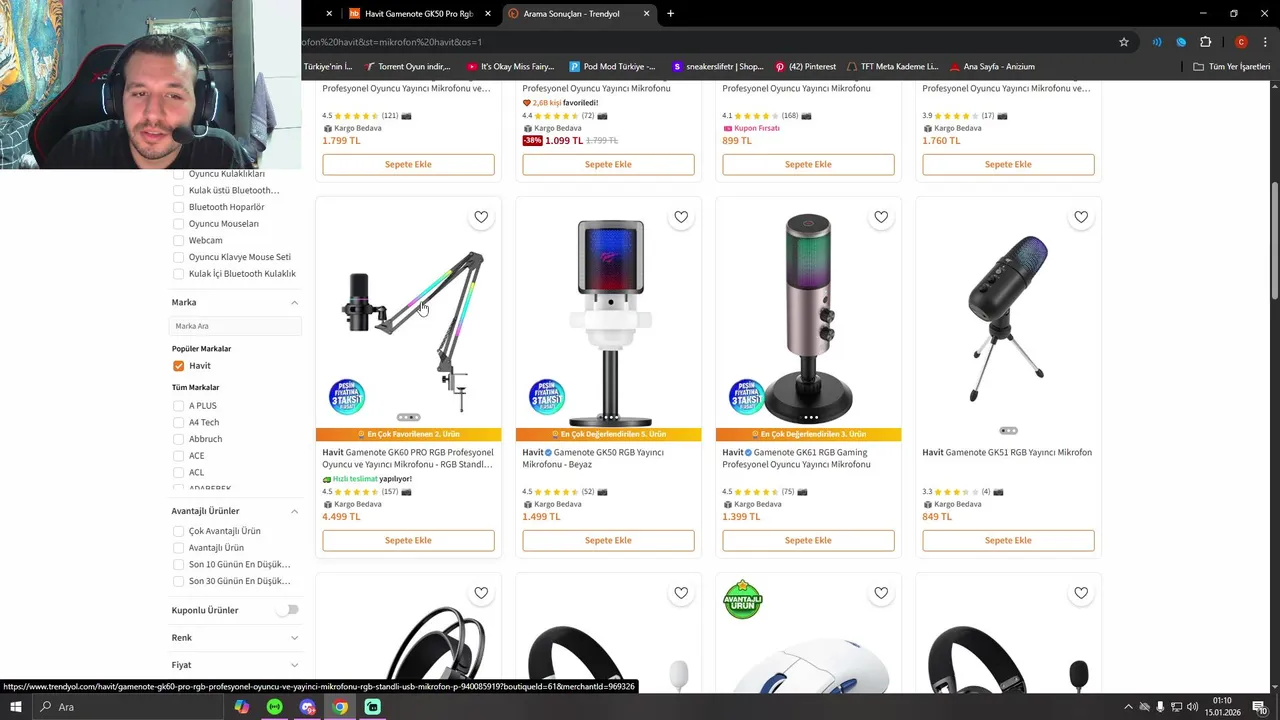Open new browser tab with plus icon

pos(670,13)
